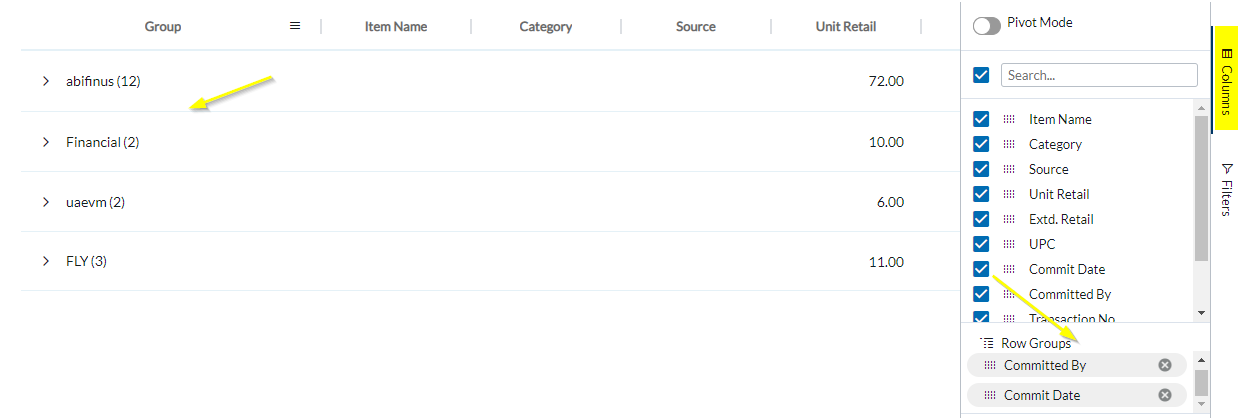The image size is (1254, 418).
Task: Sort by the Category column header
Action: point(546,26)
